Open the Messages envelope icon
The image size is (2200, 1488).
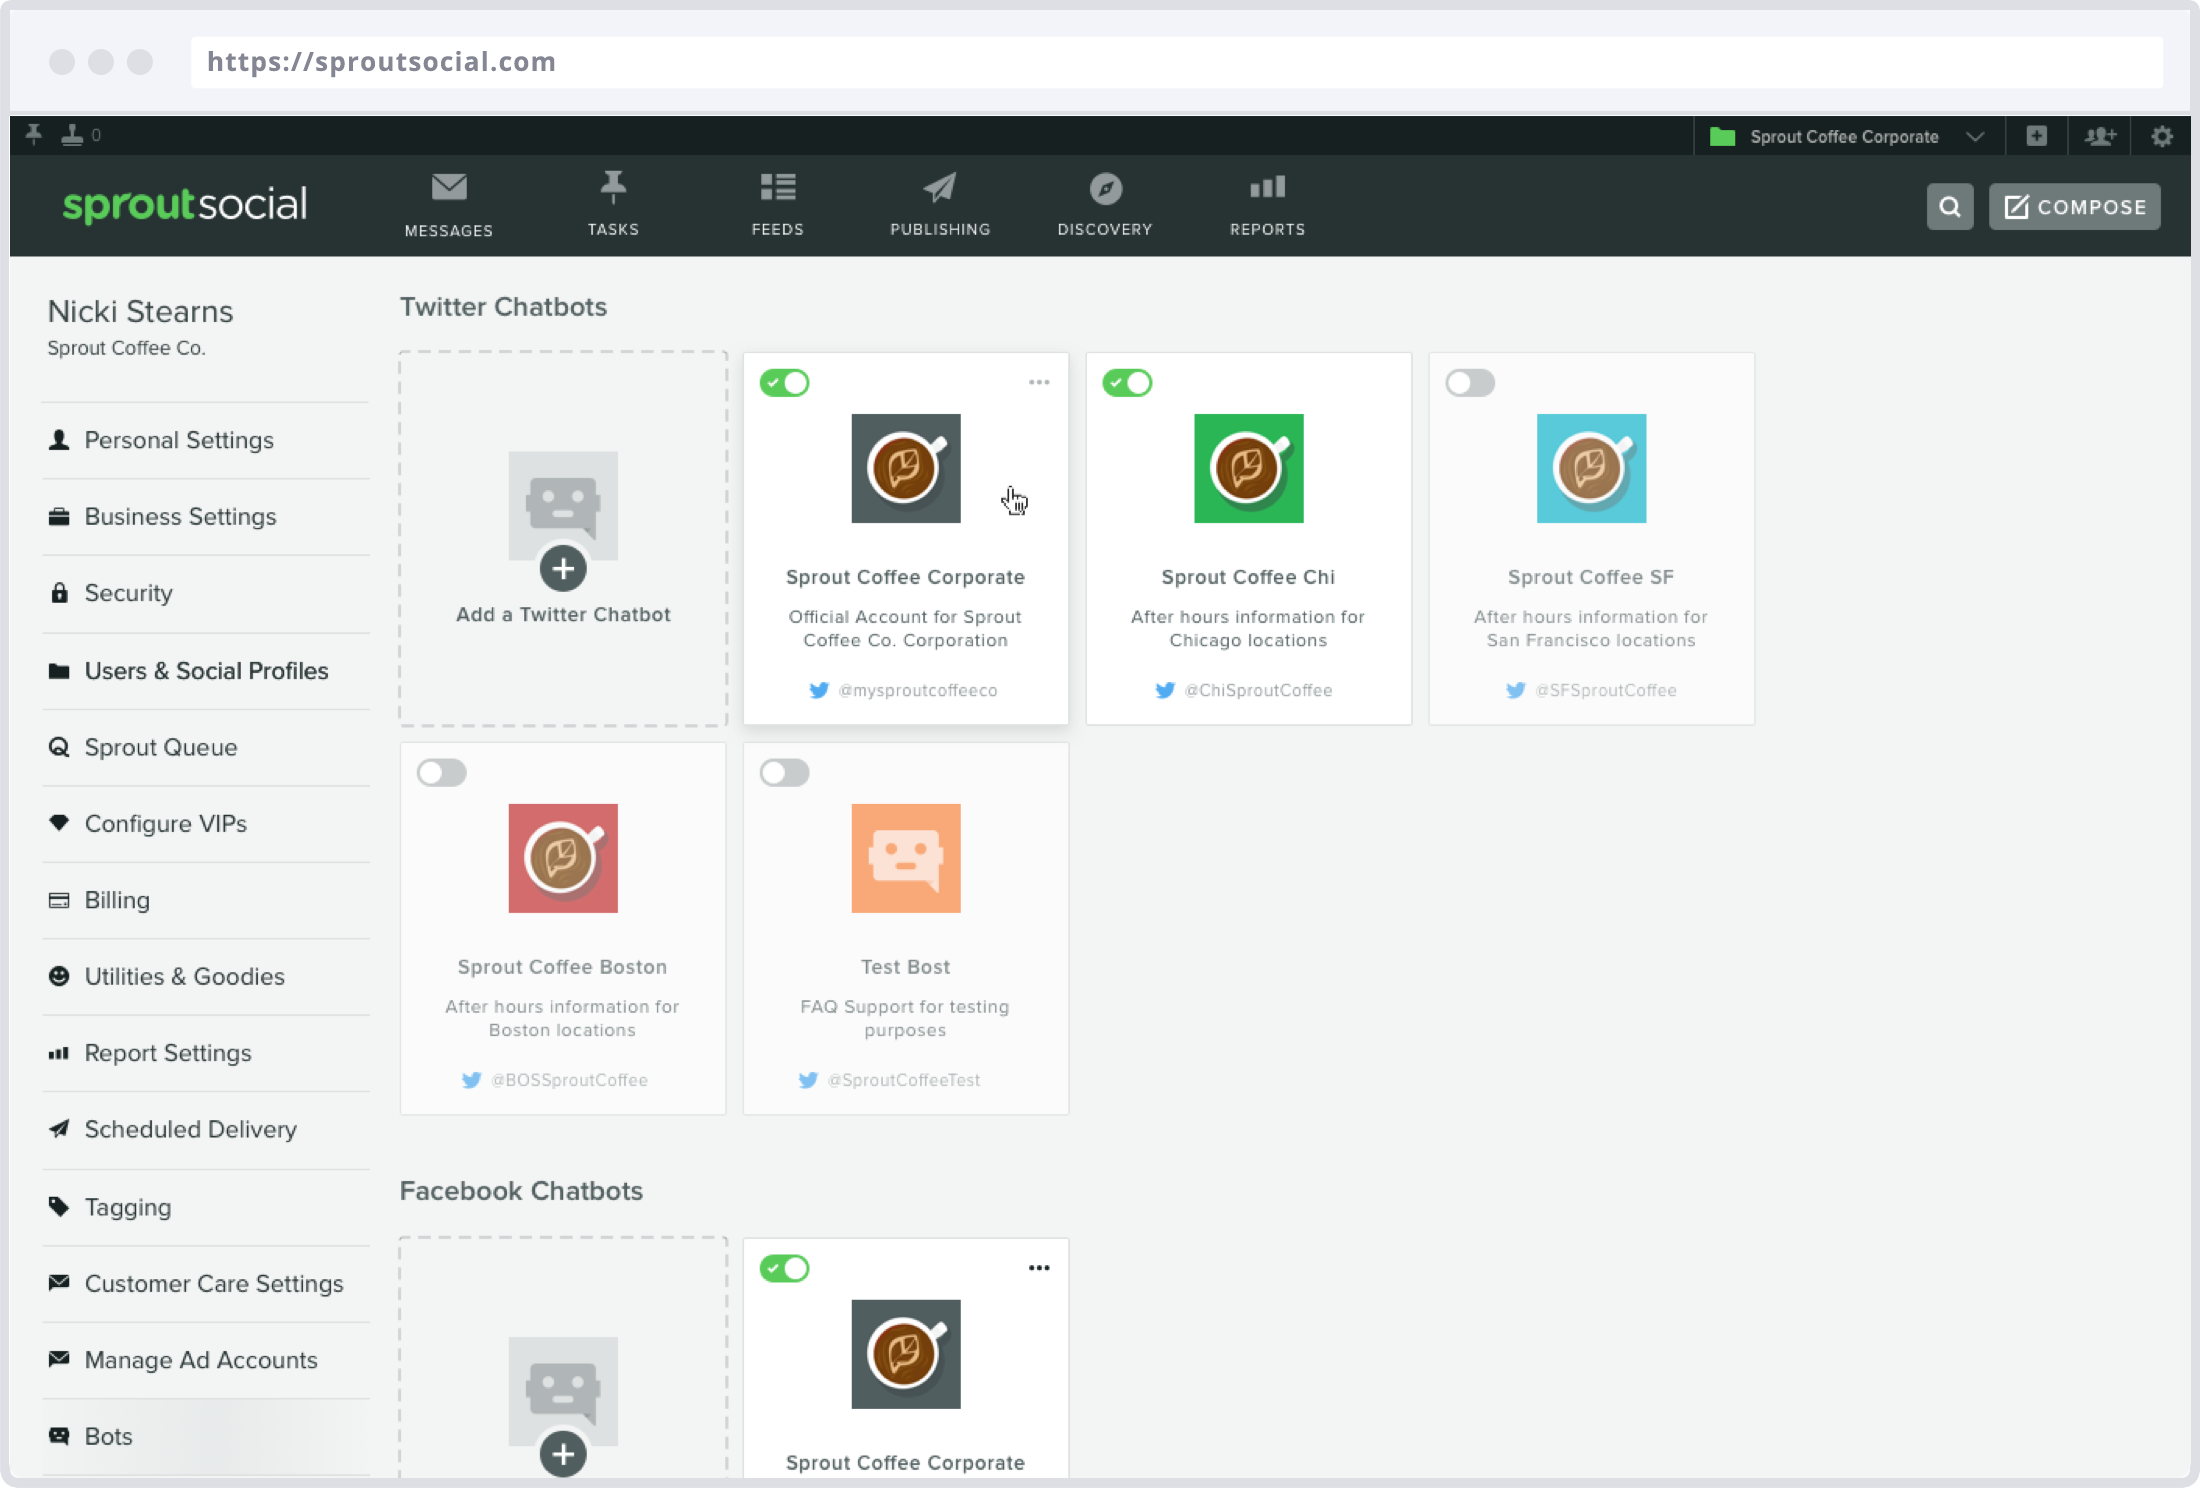pyautogui.click(x=449, y=187)
